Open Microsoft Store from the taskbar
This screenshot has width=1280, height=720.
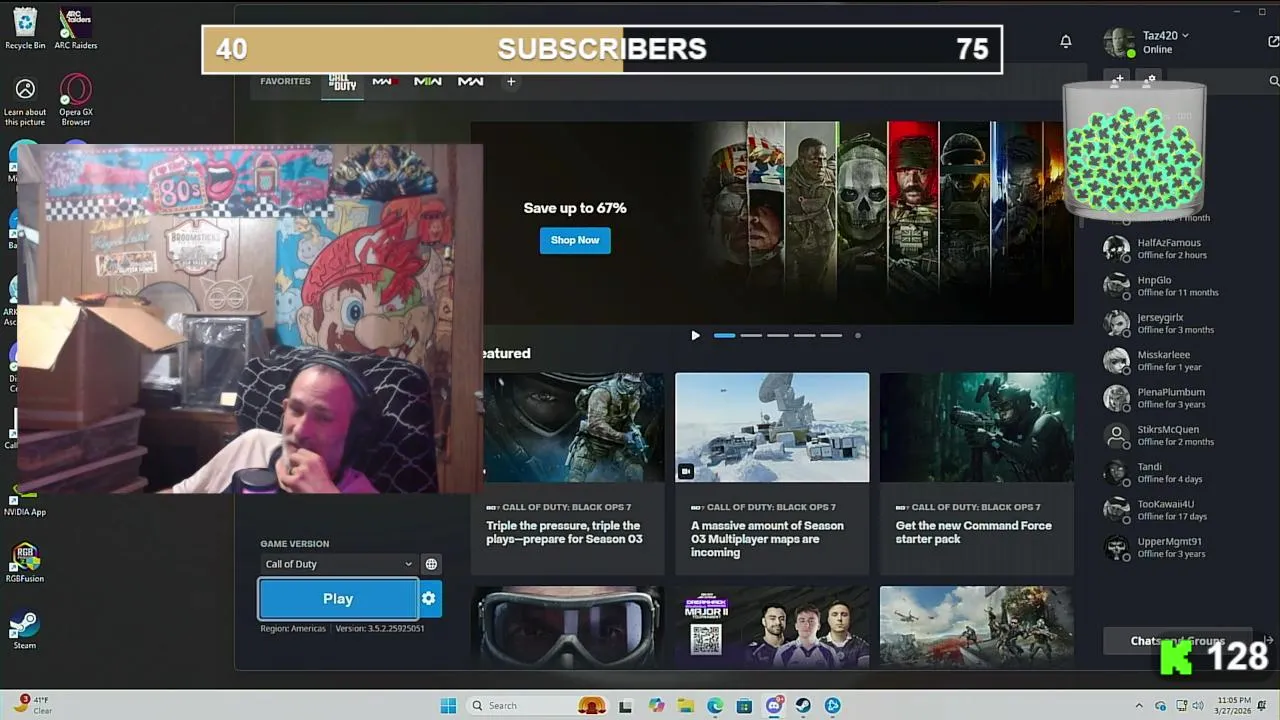[x=744, y=706]
